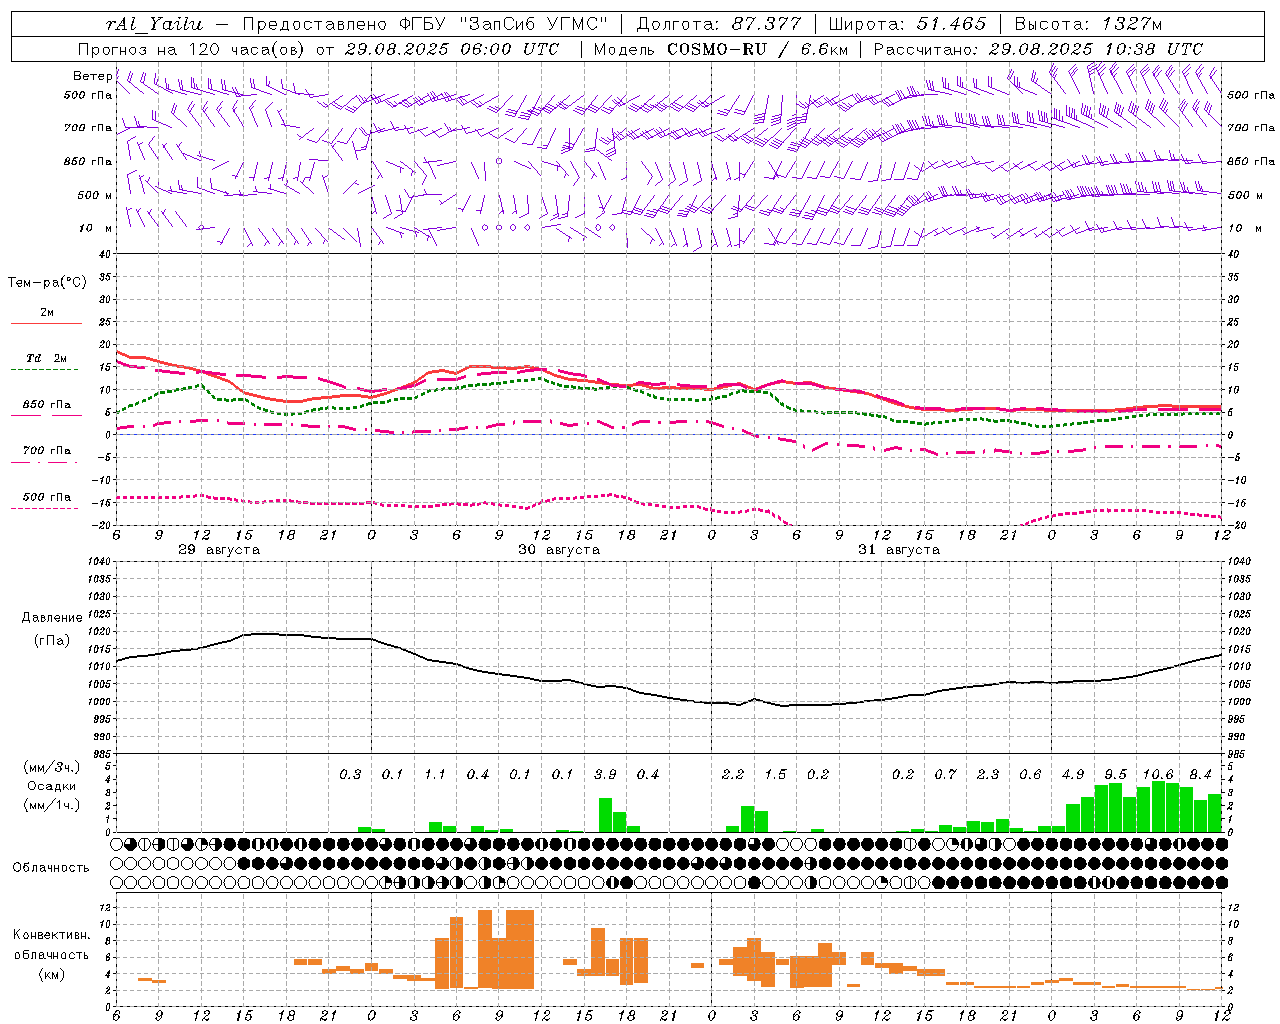Click the forecast start 29.08.2025 06:00 UTC
The image size is (1280, 1024).
[451, 49]
